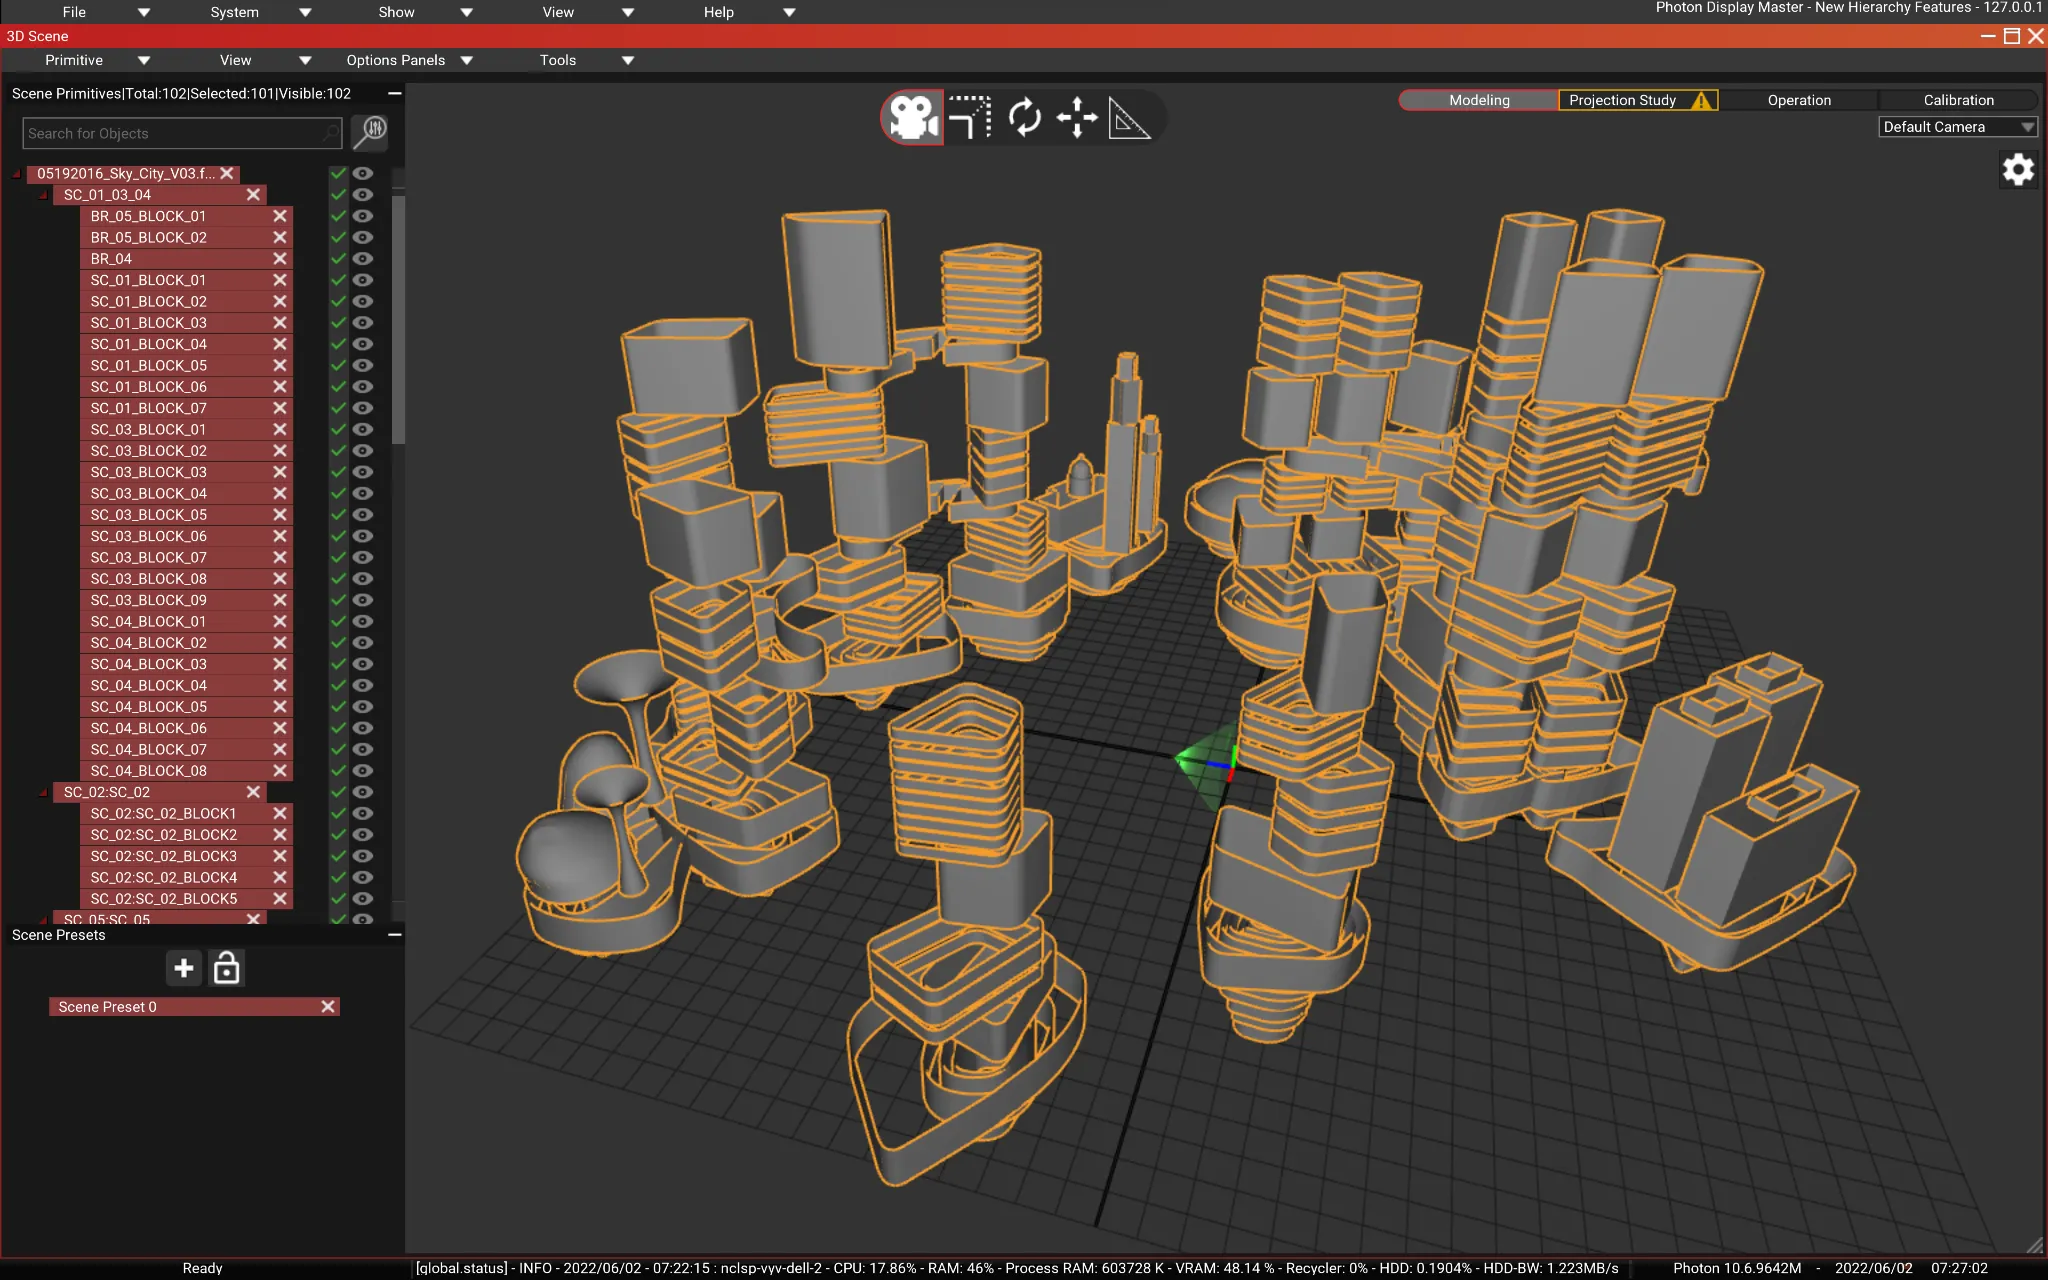2048x1280 pixels.
Task: Toggle checkmark for SC_03_BLOCK_09
Action: pyautogui.click(x=339, y=600)
